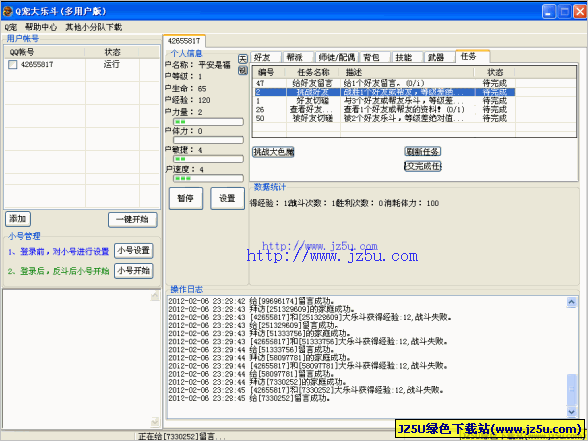Open the 帮助中心 menu
Image resolution: width=588 pixels, height=441 pixels.
(41, 27)
